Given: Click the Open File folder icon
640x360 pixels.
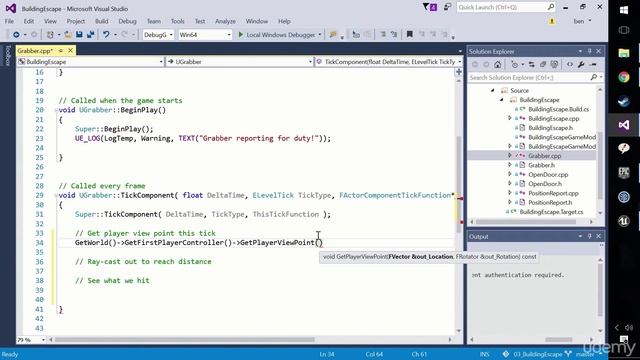Looking at the screenshot, I should [x=68, y=35].
